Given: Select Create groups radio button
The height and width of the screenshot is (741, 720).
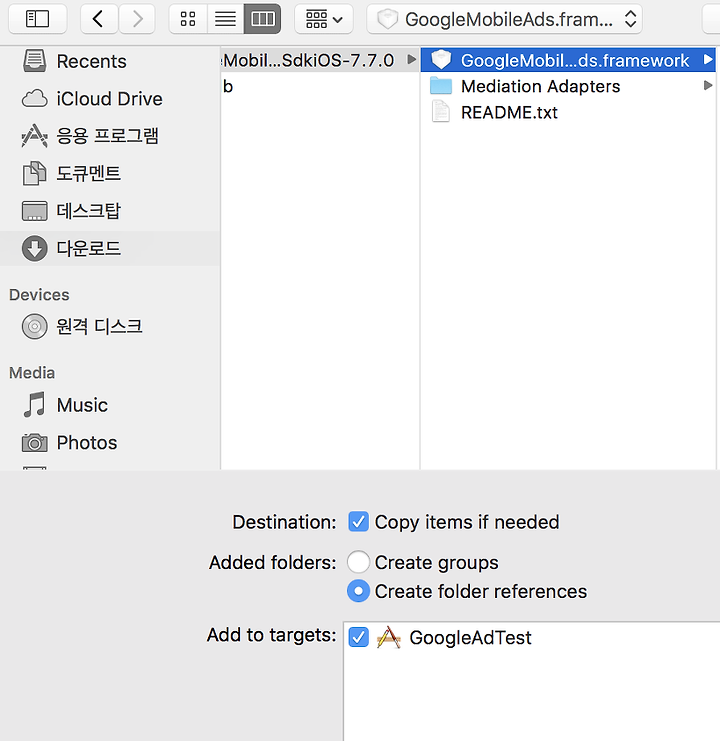Looking at the screenshot, I should click(359, 562).
